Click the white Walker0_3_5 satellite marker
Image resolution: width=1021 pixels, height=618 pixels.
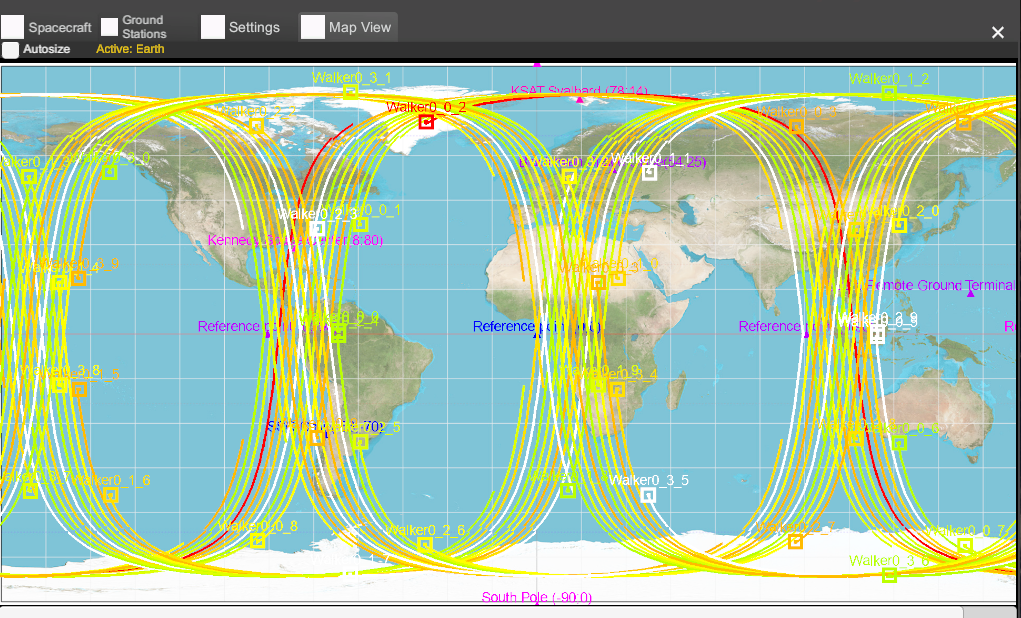[x=648, y=495]
